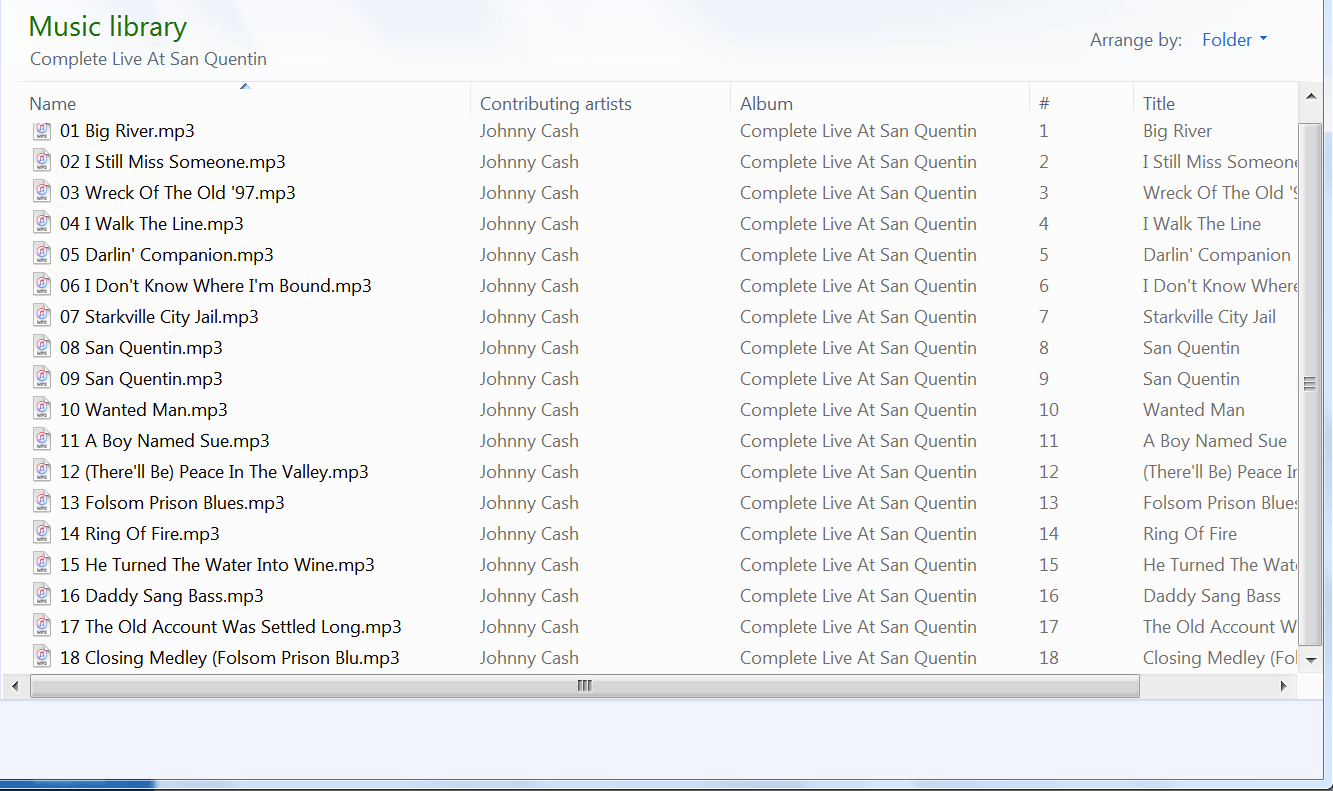Open the Arrange by Folder dropdown
Viewport: 1333px width, 791px height.
1235,40
